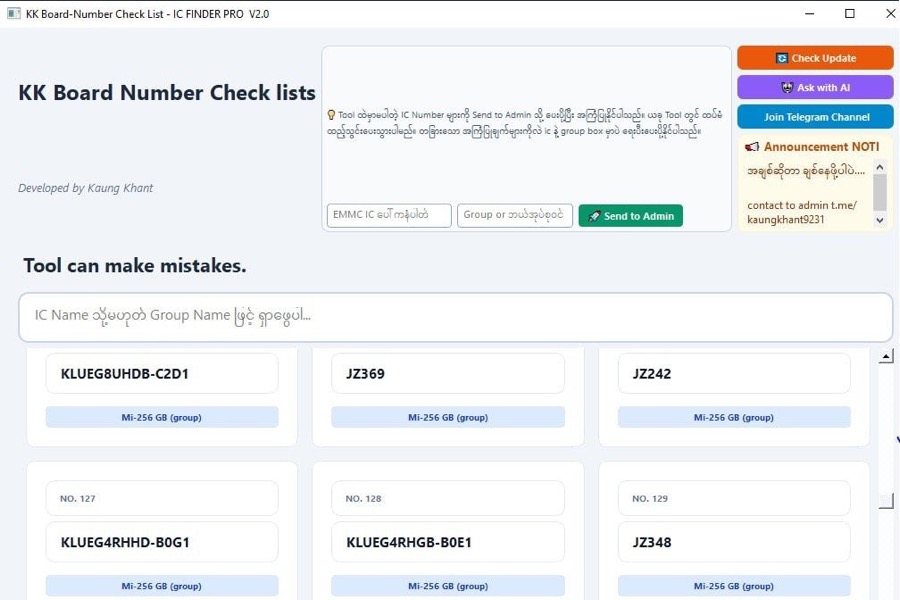Image resolution: width=900 pixels, height=600 pixels.
Task: Click the announcement scroll up arrow
Action: (x=879, y=167)
